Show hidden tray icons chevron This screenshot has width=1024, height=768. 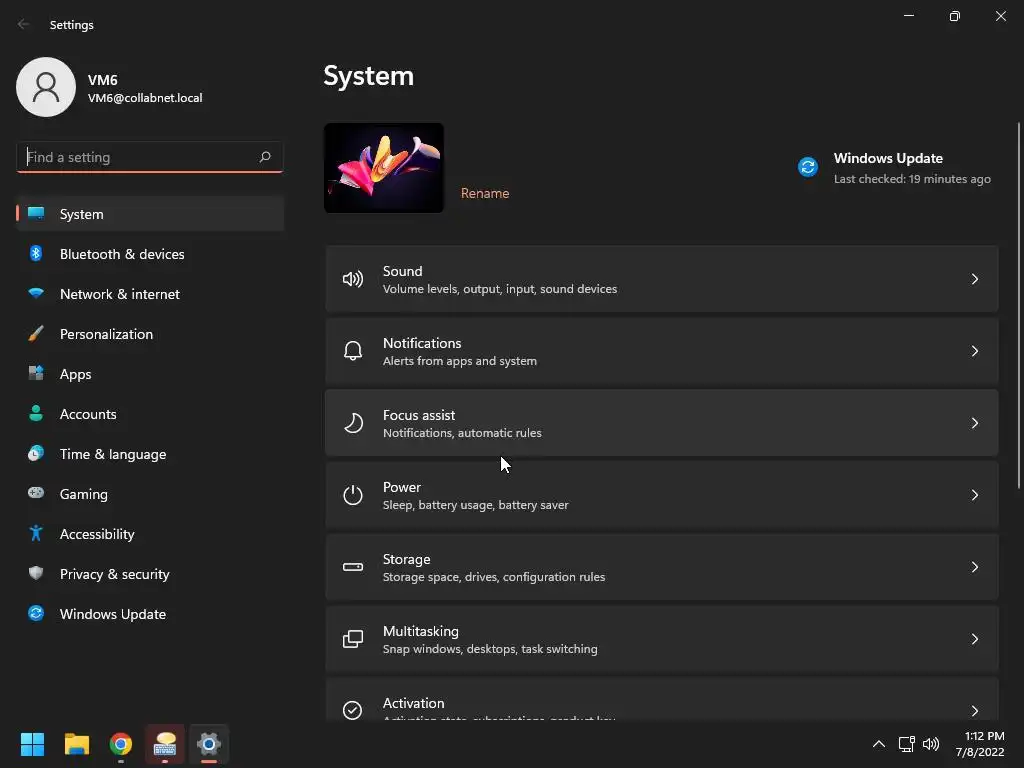click(x=879, y=744)
